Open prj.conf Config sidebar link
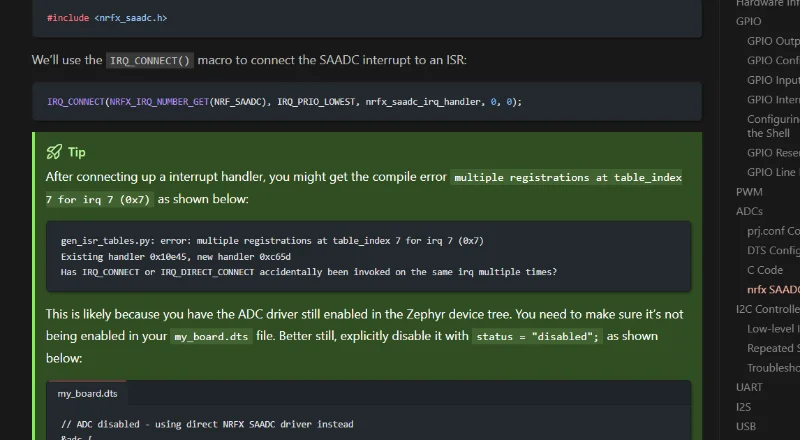The image size is (800, 440). pyautogui.click(x=773, y=231)
